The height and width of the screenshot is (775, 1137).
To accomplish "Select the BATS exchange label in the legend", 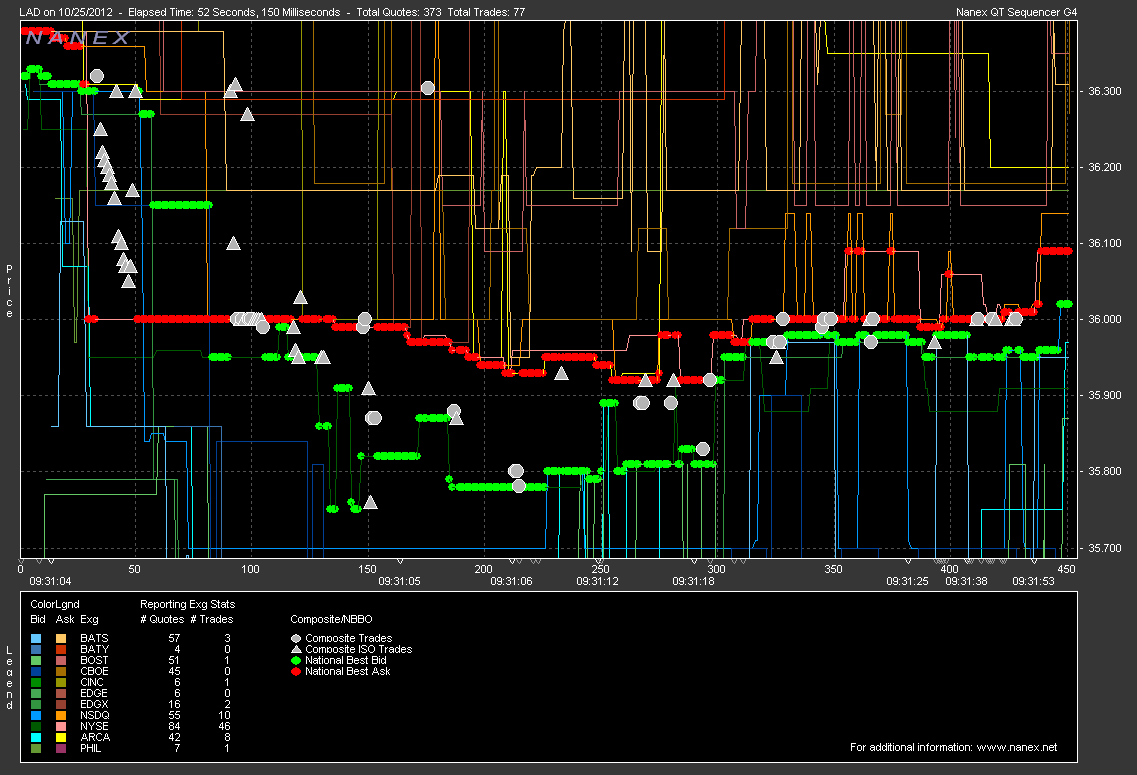I will [94, 639].
